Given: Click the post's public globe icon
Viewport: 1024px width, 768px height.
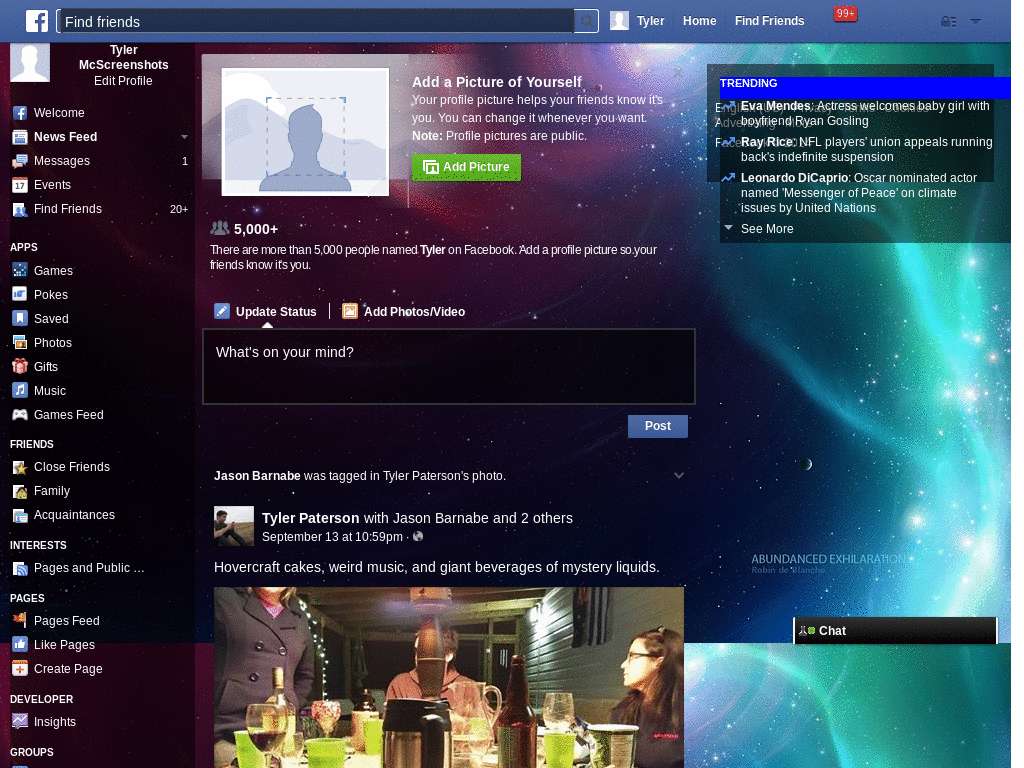Looking at the screenshot, I should [418, 536].
